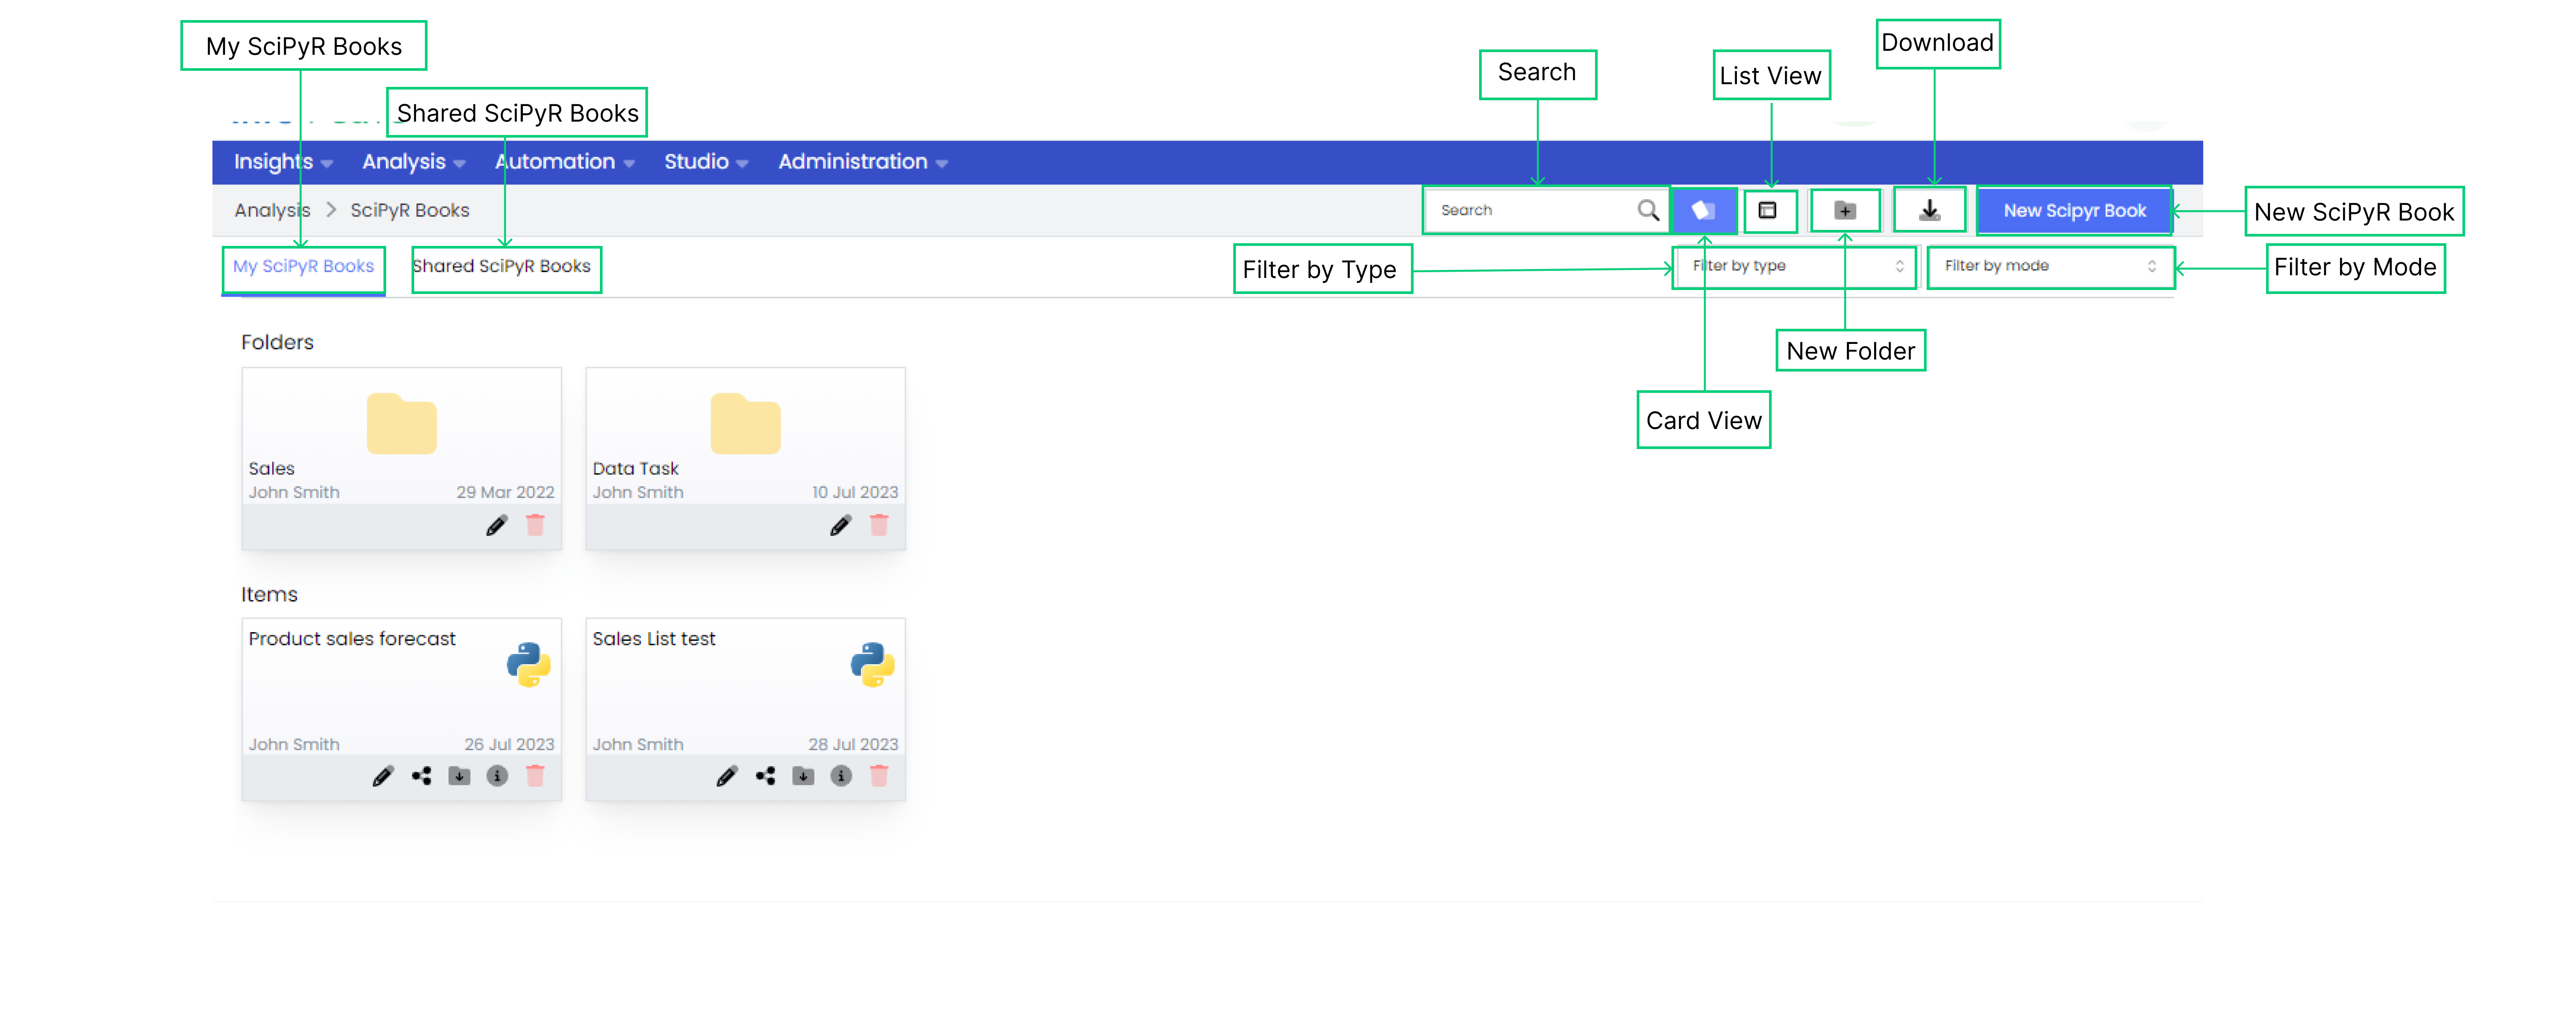Delete the Sales folder
The width and height of the screenshot is (2576, 1013).
535,525
